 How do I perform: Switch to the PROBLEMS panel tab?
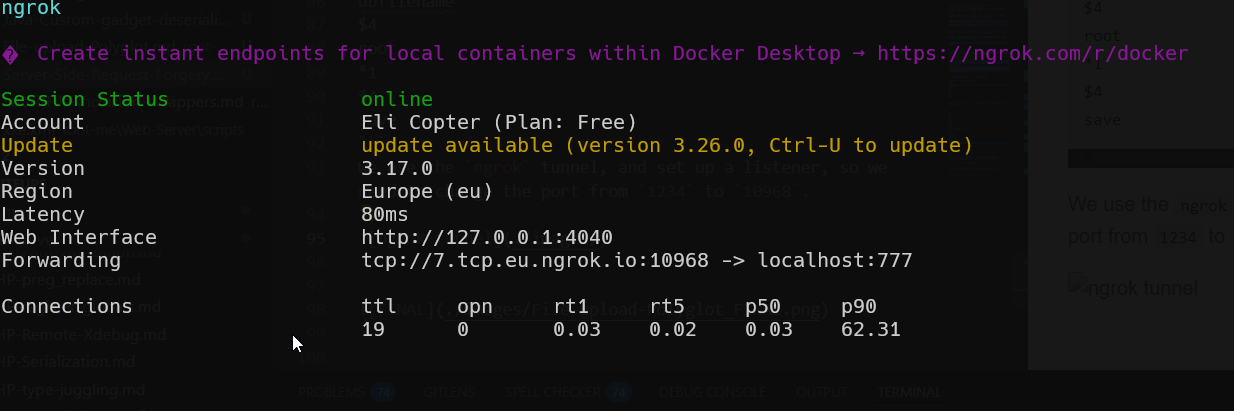(x=332, y=392)
